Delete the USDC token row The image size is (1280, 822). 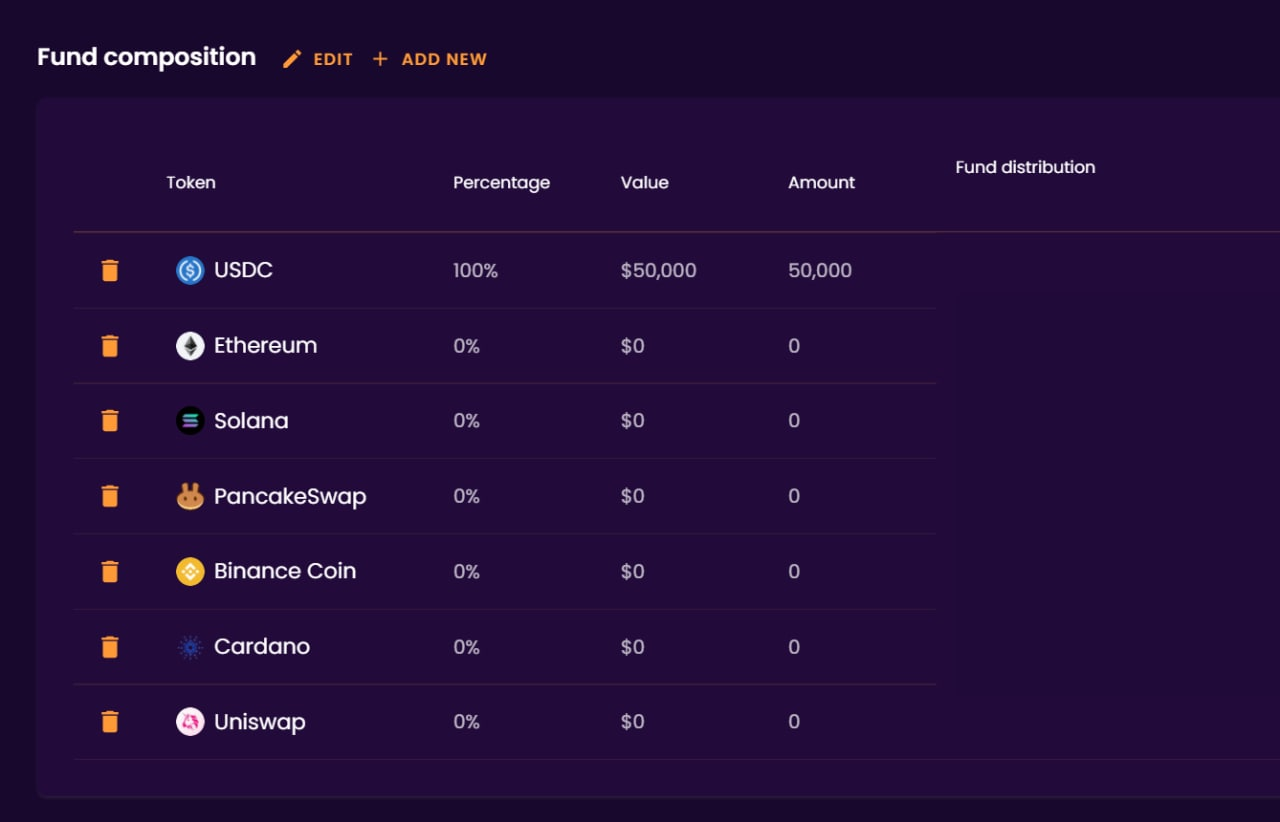(110, 271)
